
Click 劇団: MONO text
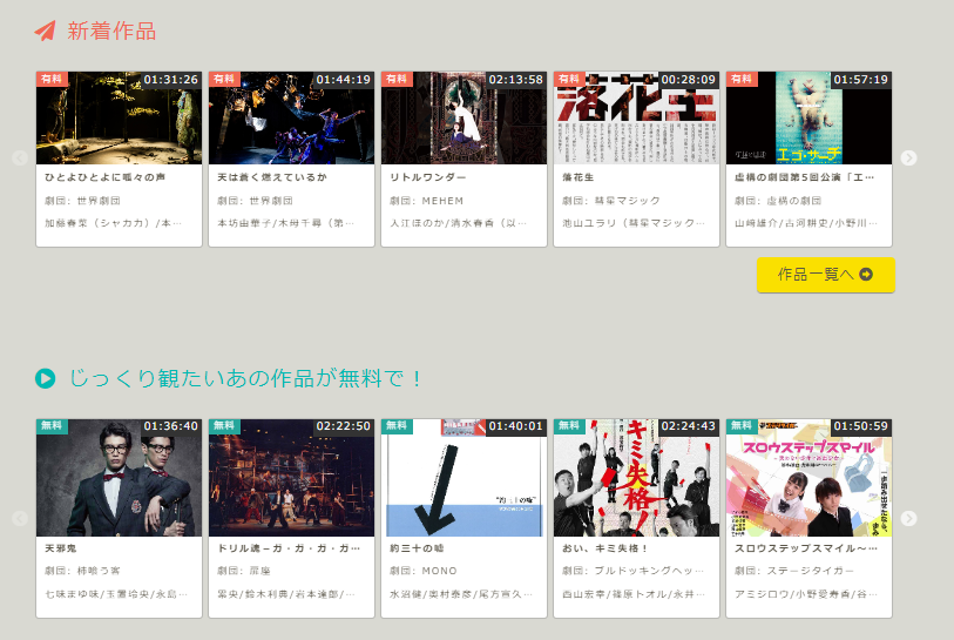pos(423,571)
